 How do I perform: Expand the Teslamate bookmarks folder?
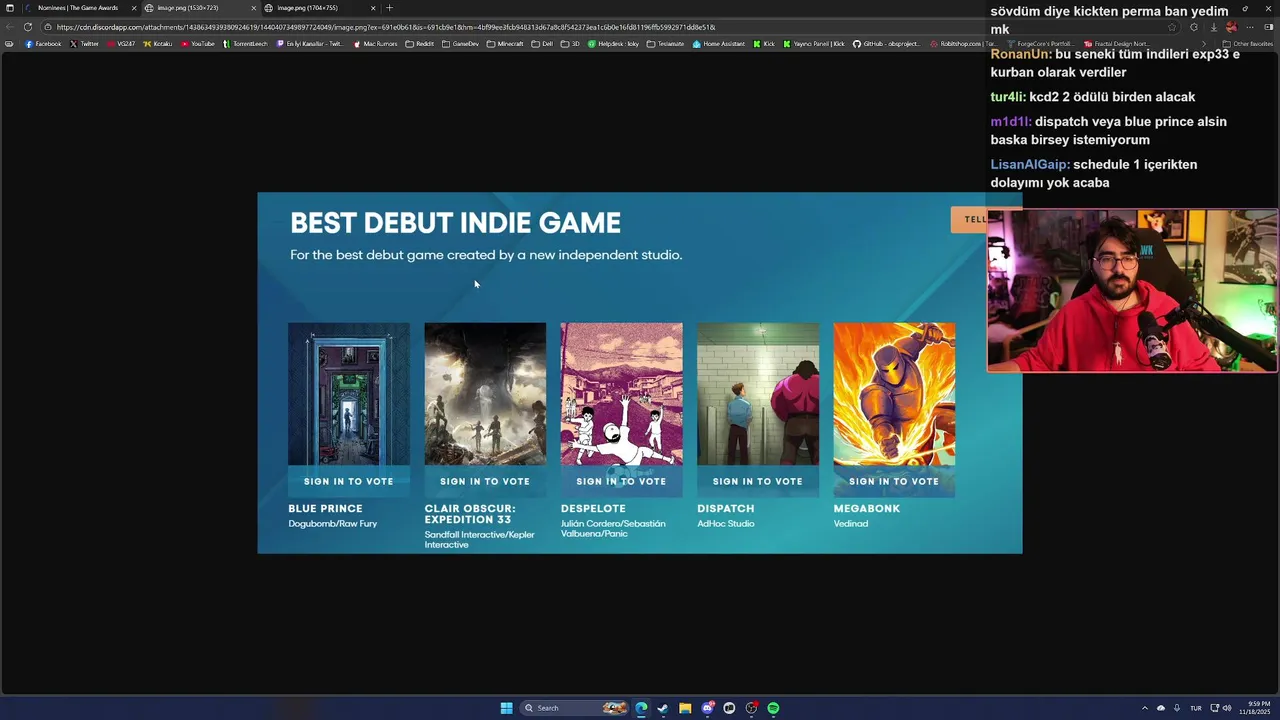coord(666,44)
